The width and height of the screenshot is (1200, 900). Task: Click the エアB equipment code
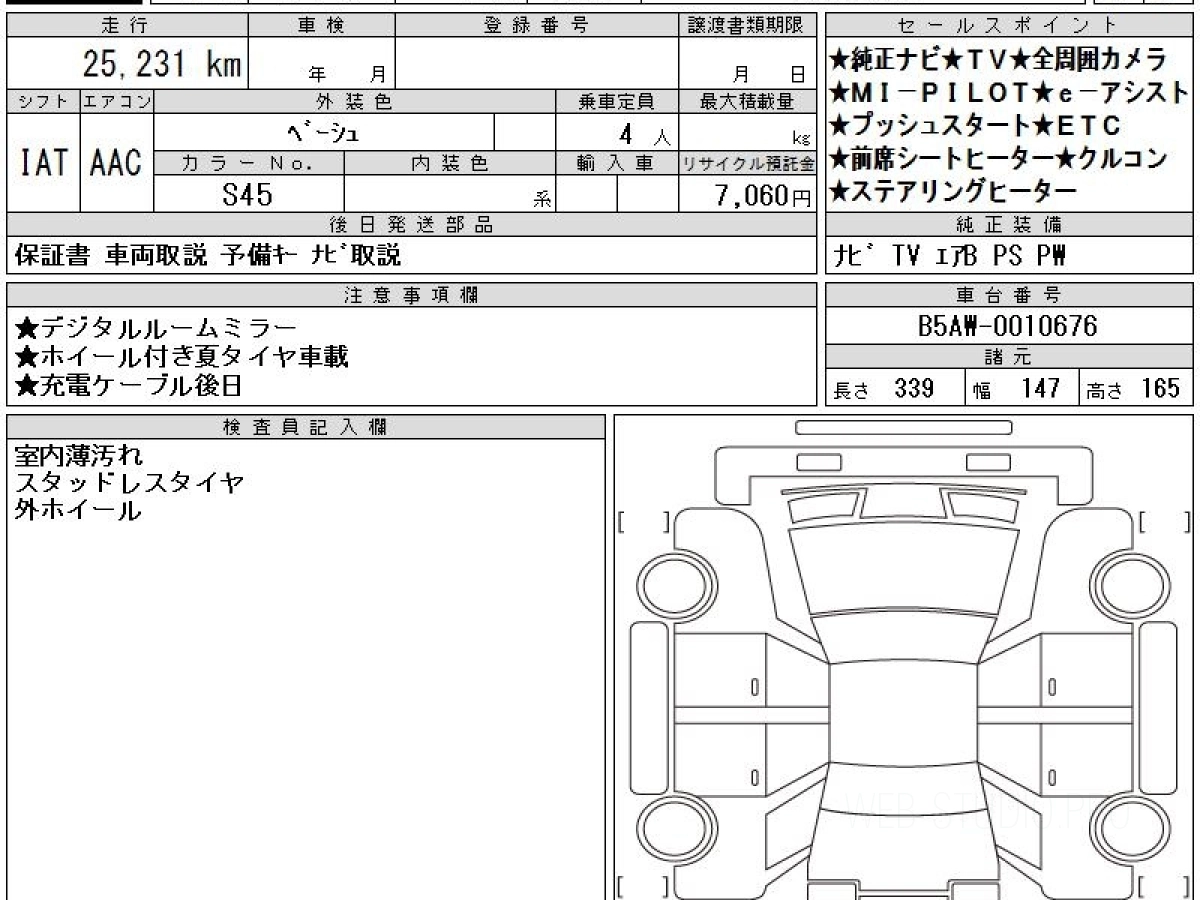(x=956, y=257)
